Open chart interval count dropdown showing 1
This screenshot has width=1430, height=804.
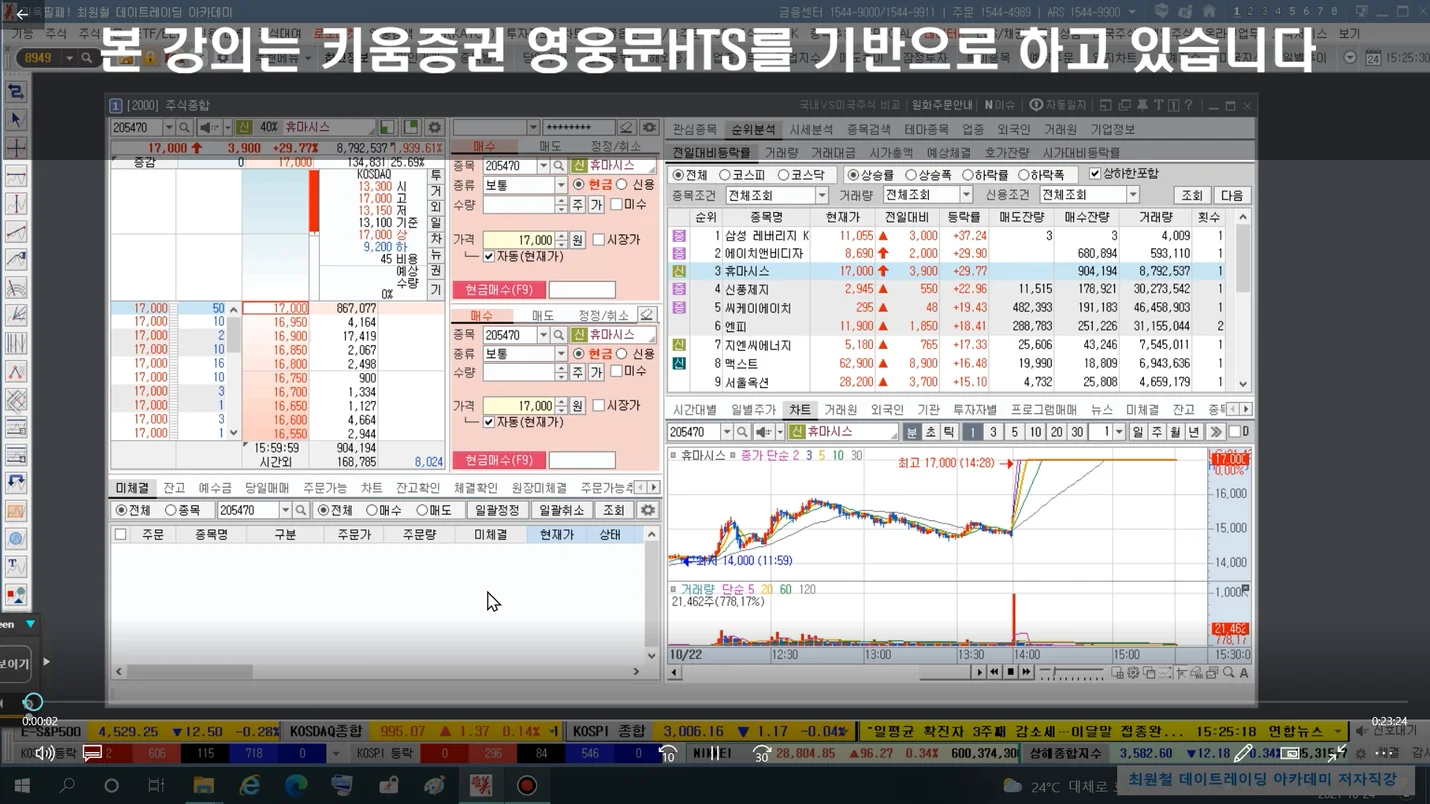[x=1119, y=432]
